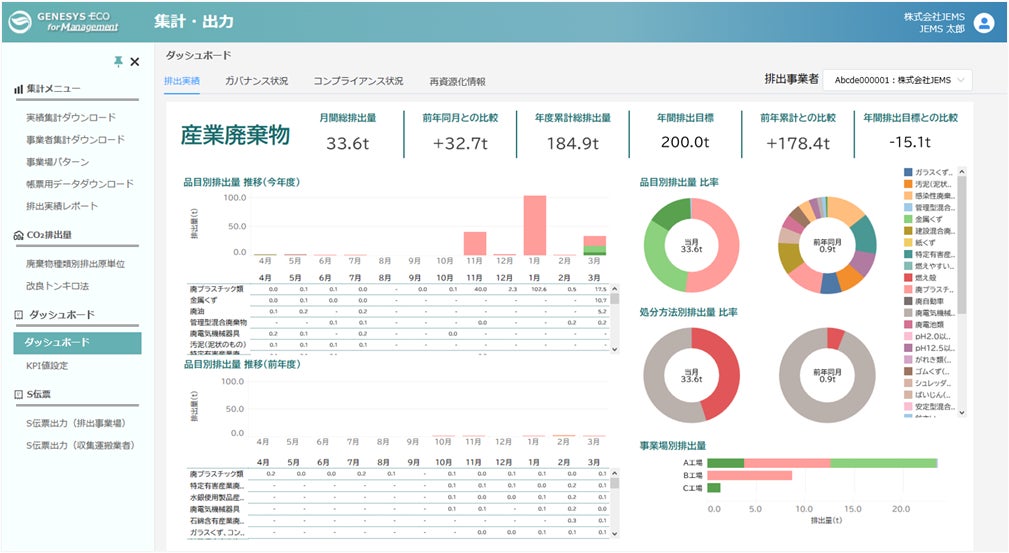Click the March stacked bar in this-year chart
This screenshot has width=1009, height=553.
pyautogui.click(x=595, y=245)
